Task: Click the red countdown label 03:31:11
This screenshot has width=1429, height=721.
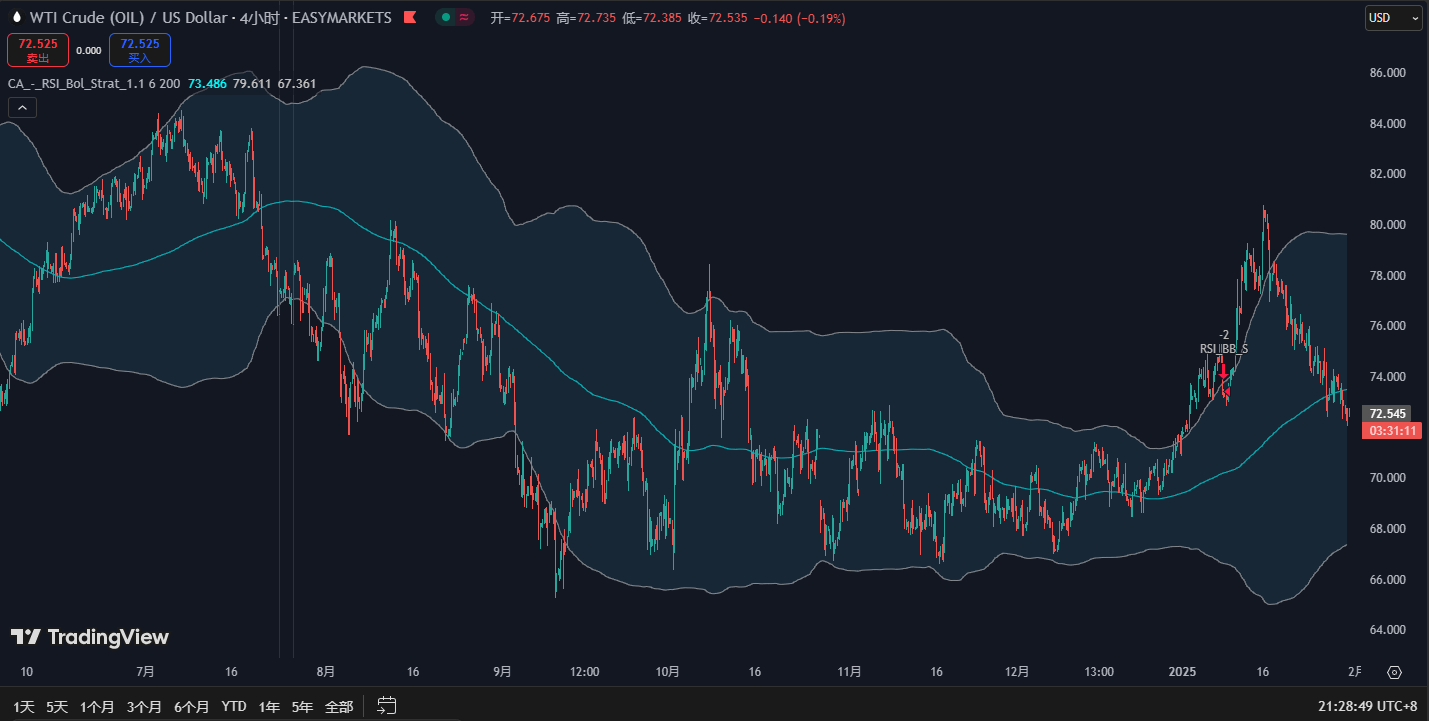Action: [x=1394, y=431]
